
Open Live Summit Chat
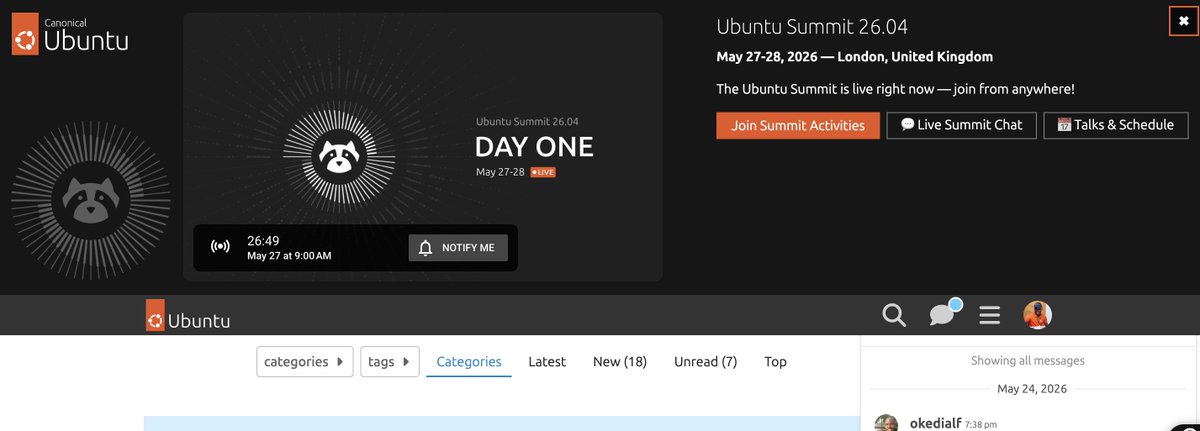(x=961, y=125)
